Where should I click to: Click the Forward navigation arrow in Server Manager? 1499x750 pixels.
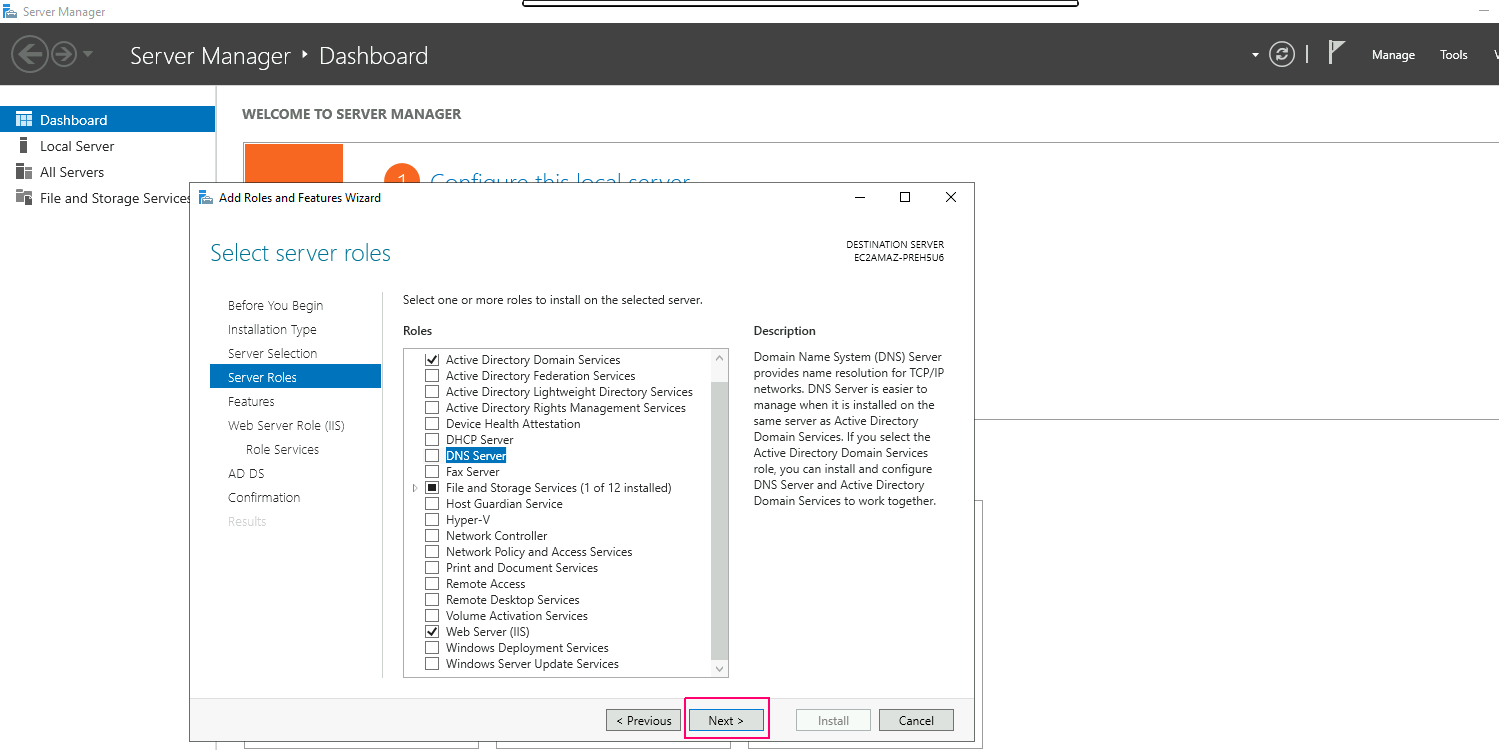pyautogui.click(x=64, y=54)
